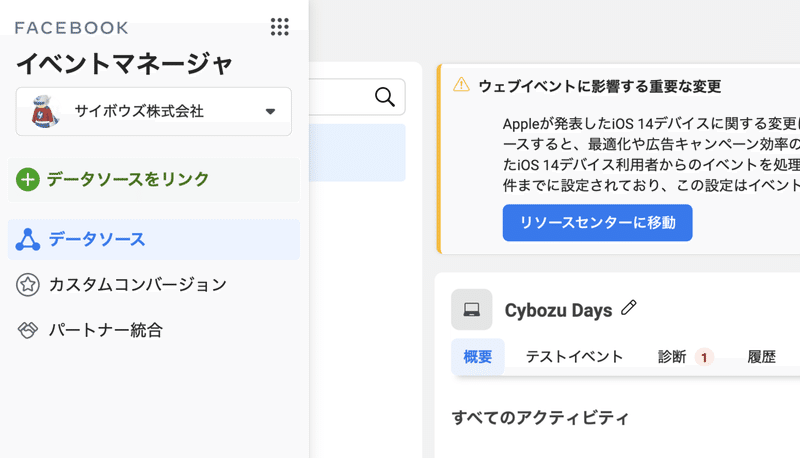Click the ウェブイベントに影響する重要な変更 notice title
The width and height of the screenshot is (800, 458).
pos(599,86)
